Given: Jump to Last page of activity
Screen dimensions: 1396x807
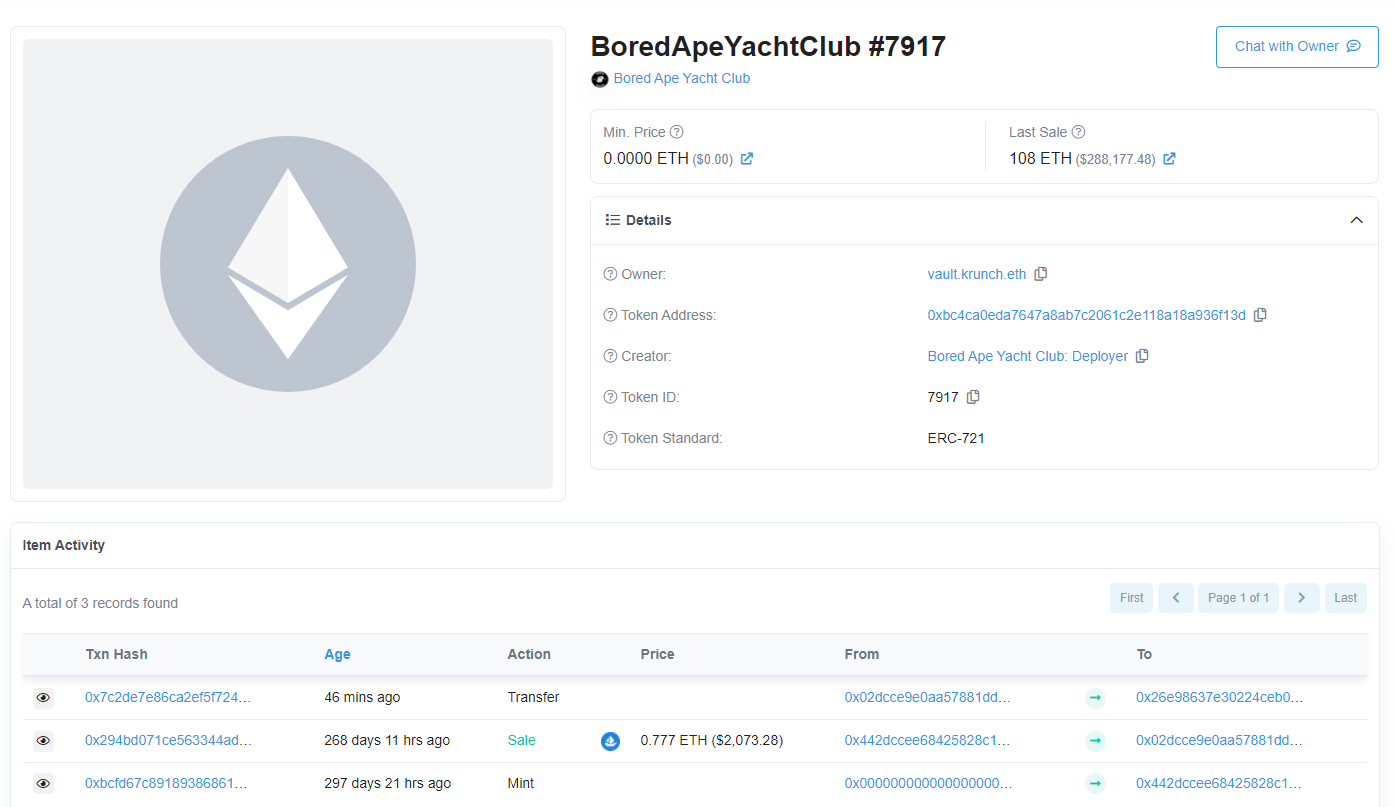Looking at the screenshot, I should tap(1346, 598).
